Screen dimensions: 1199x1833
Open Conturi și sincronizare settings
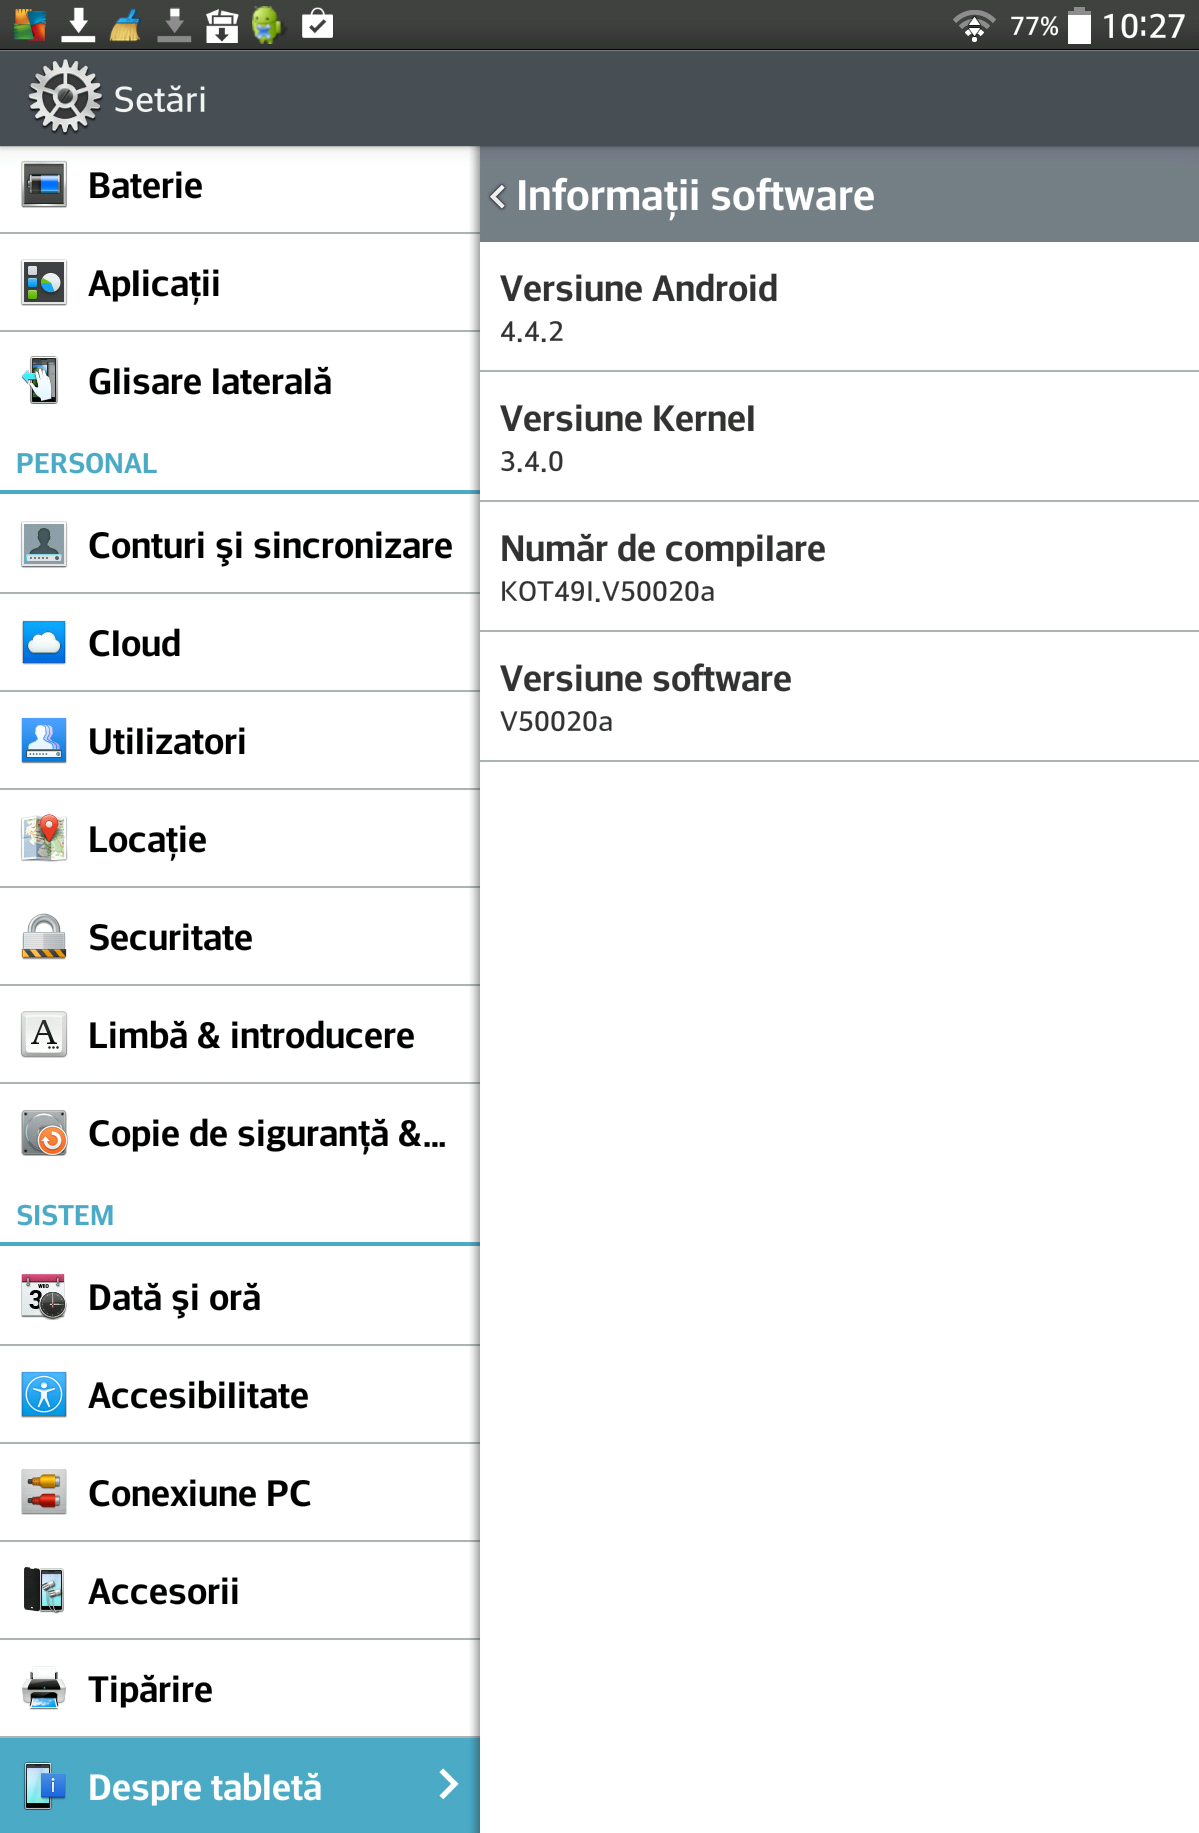point(270,546)
